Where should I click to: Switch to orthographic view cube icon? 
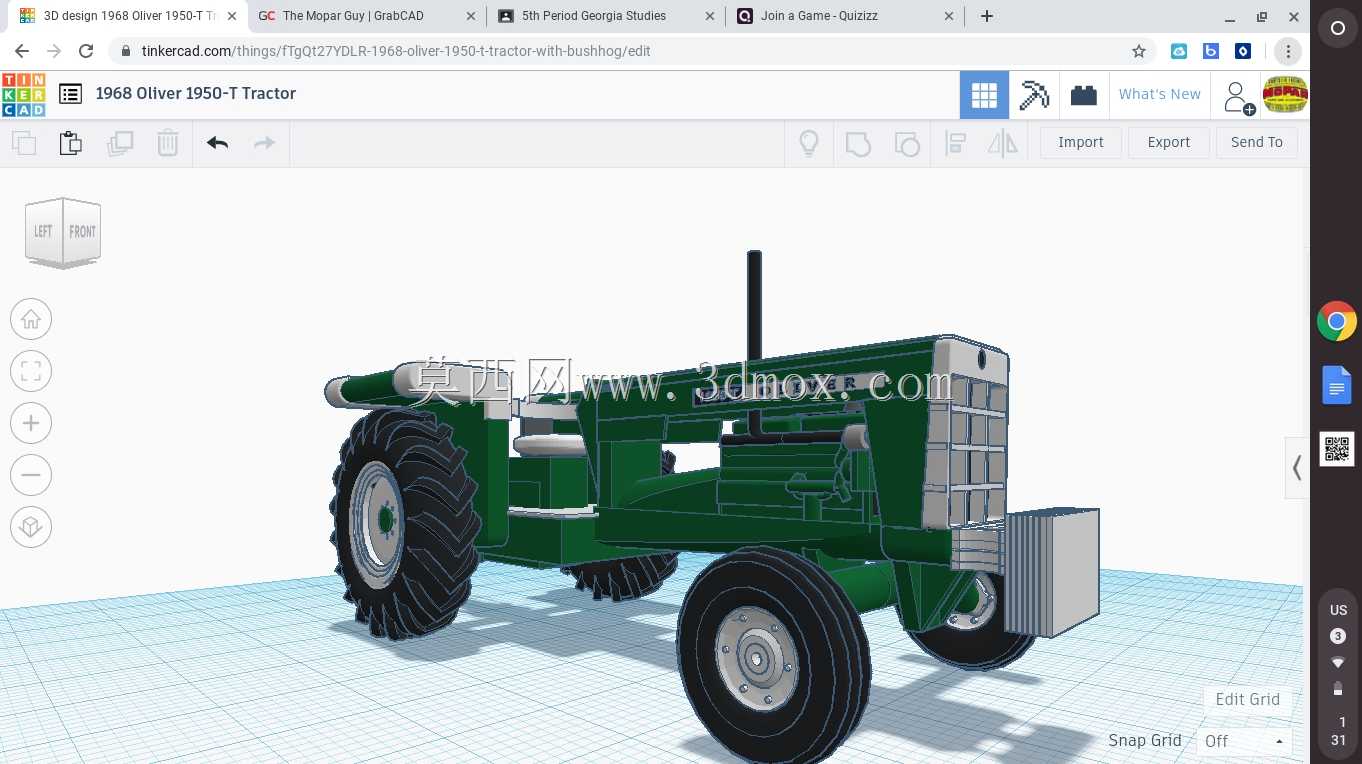pyautogui.click(x=31, y=527)
